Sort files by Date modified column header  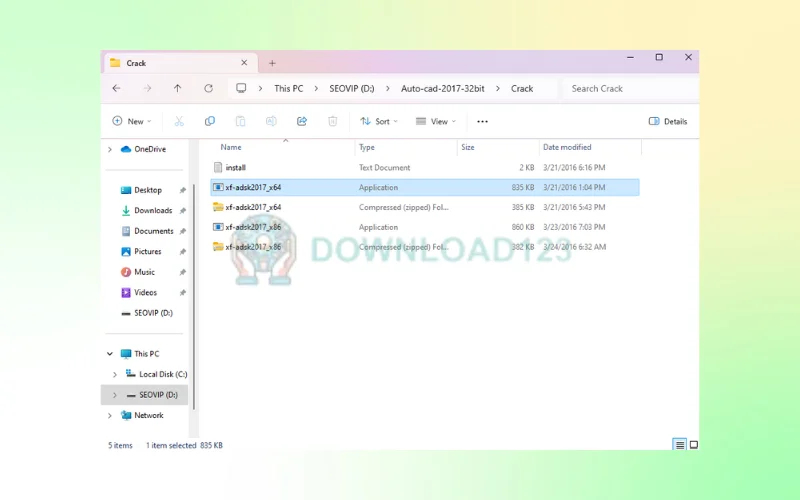(567, 147)
